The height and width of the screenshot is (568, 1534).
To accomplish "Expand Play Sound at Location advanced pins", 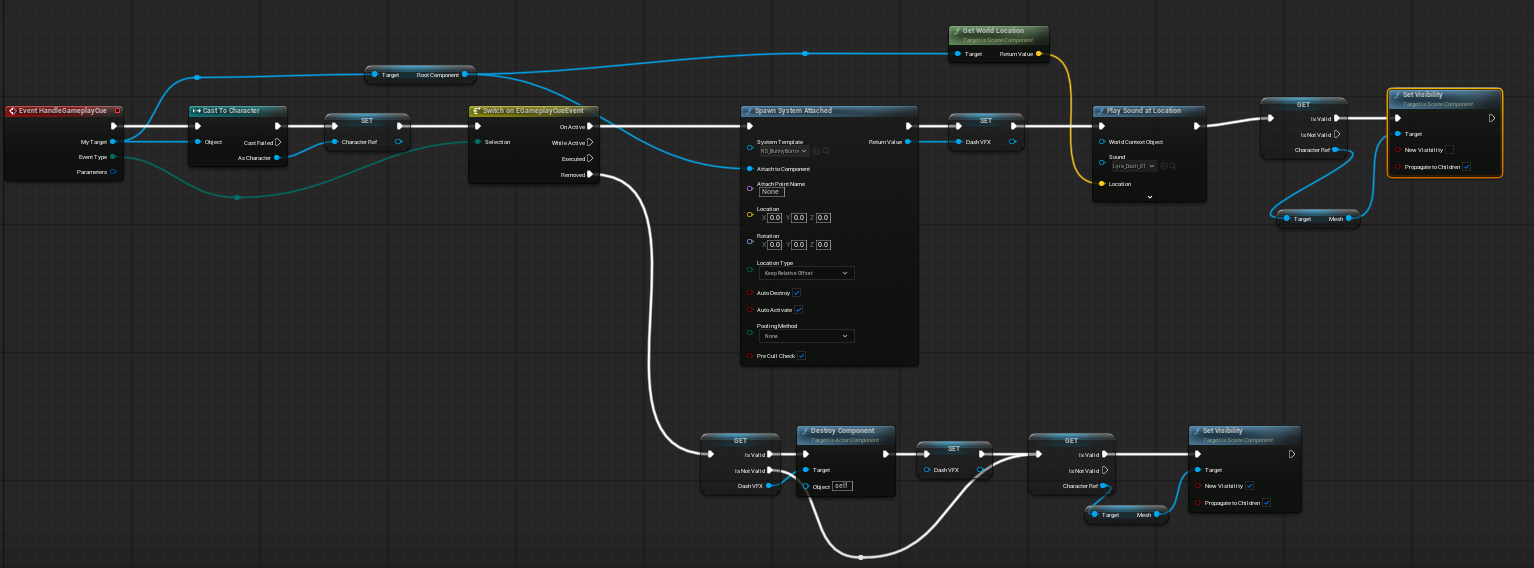I will click(x=1150, y=197).
